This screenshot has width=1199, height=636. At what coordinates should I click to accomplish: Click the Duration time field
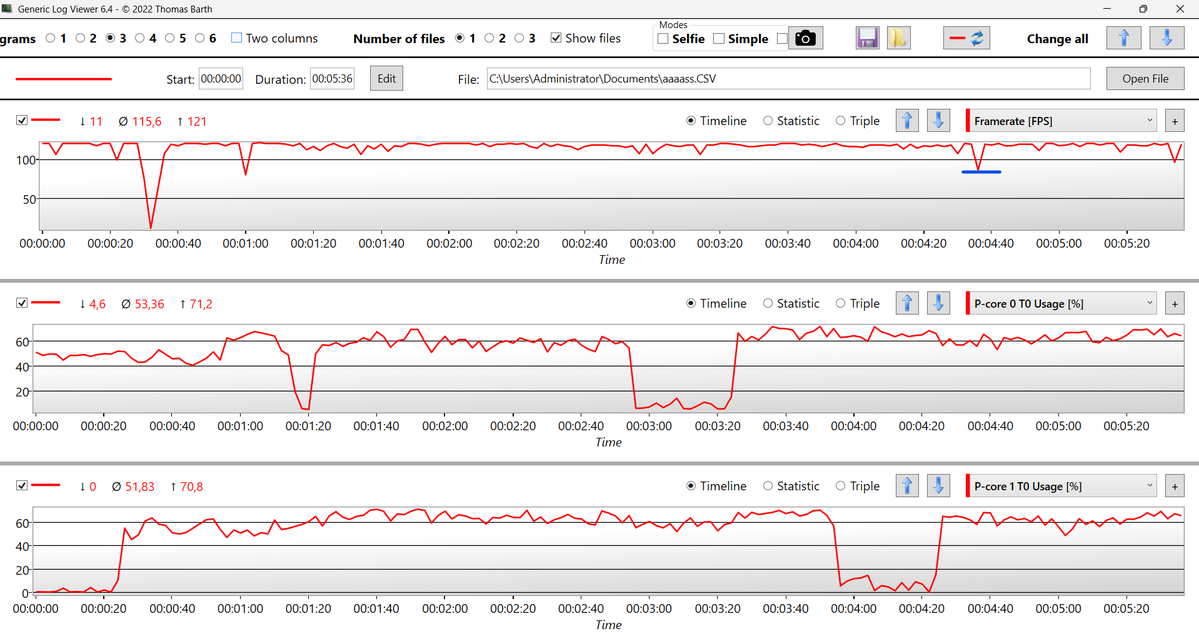click(332, 79)
